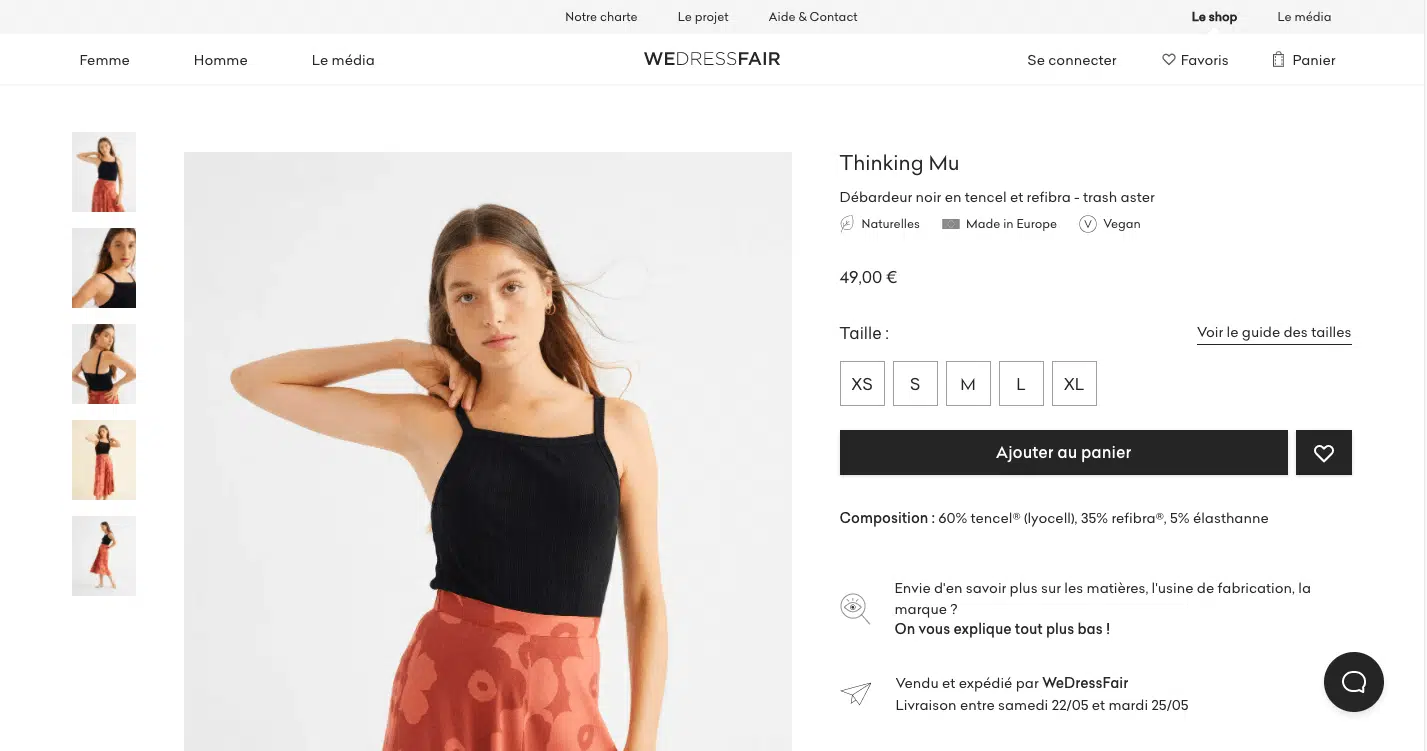Open the chat support bubble
1427x751 pixels.
(x=1353, y=682)
